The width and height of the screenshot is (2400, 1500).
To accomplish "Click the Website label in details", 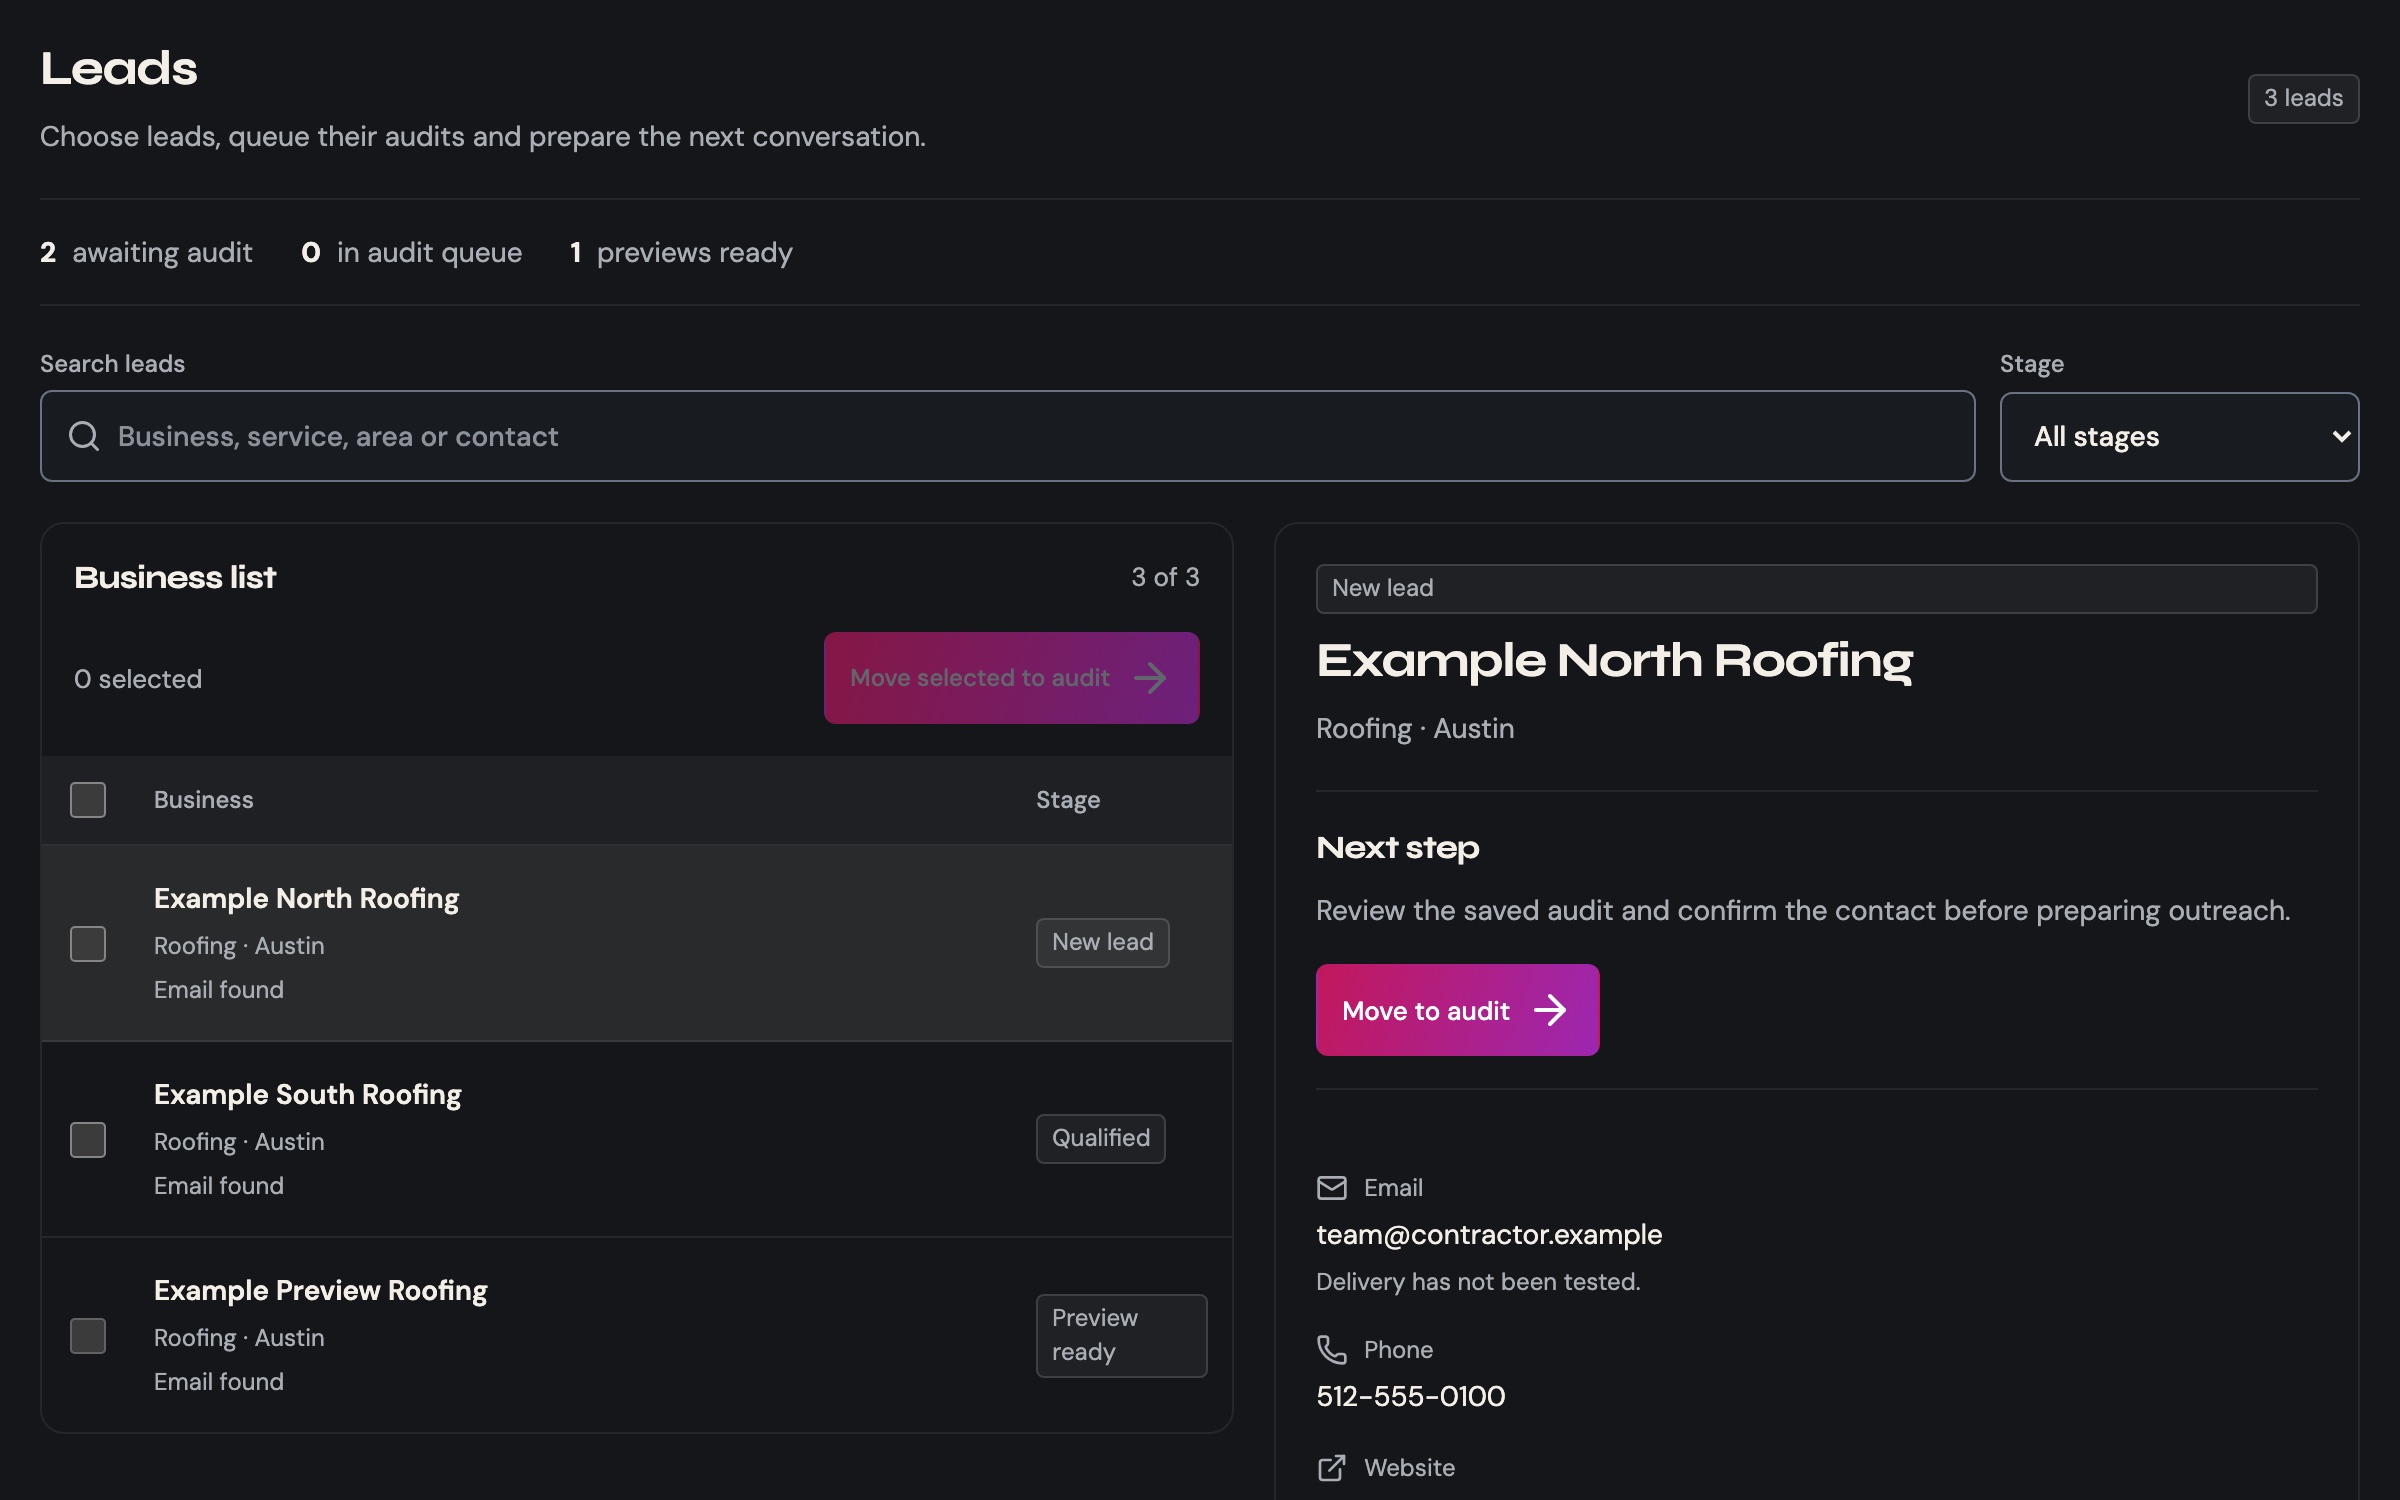I will (1409, 1467).
